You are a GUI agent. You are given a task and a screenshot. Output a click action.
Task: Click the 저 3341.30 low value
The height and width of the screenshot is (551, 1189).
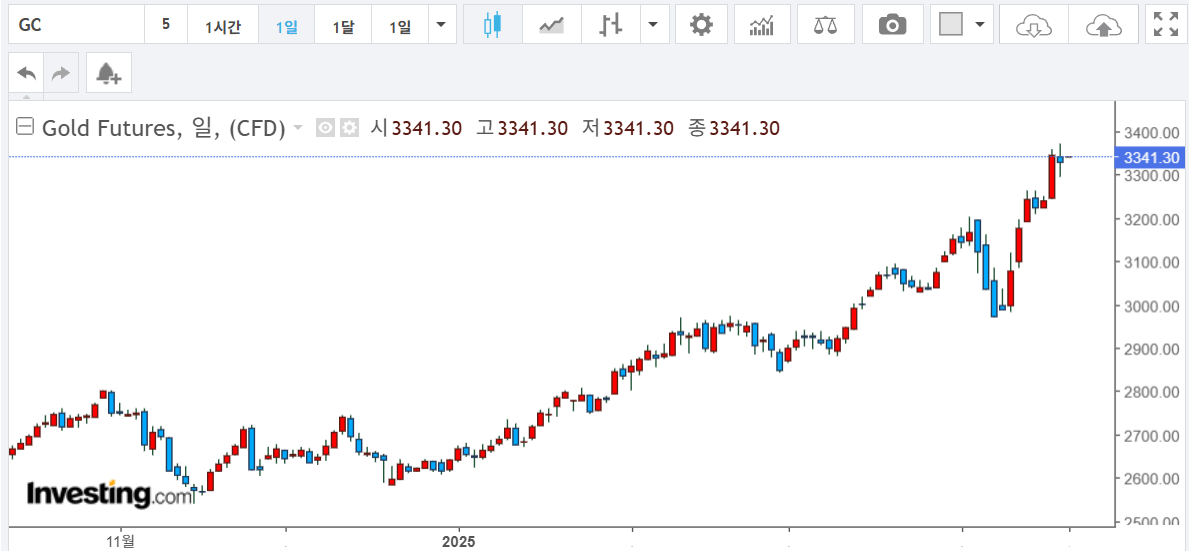point(628,128)
